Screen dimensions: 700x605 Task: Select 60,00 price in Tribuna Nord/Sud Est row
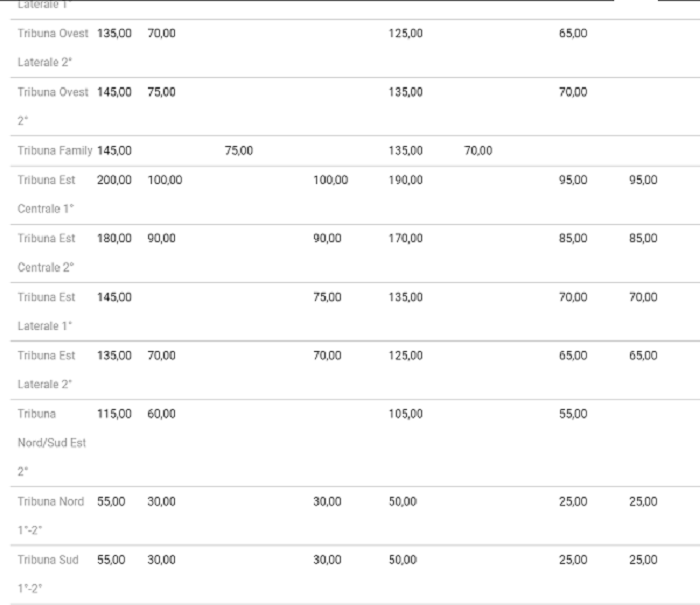click(x=161, y=413)
